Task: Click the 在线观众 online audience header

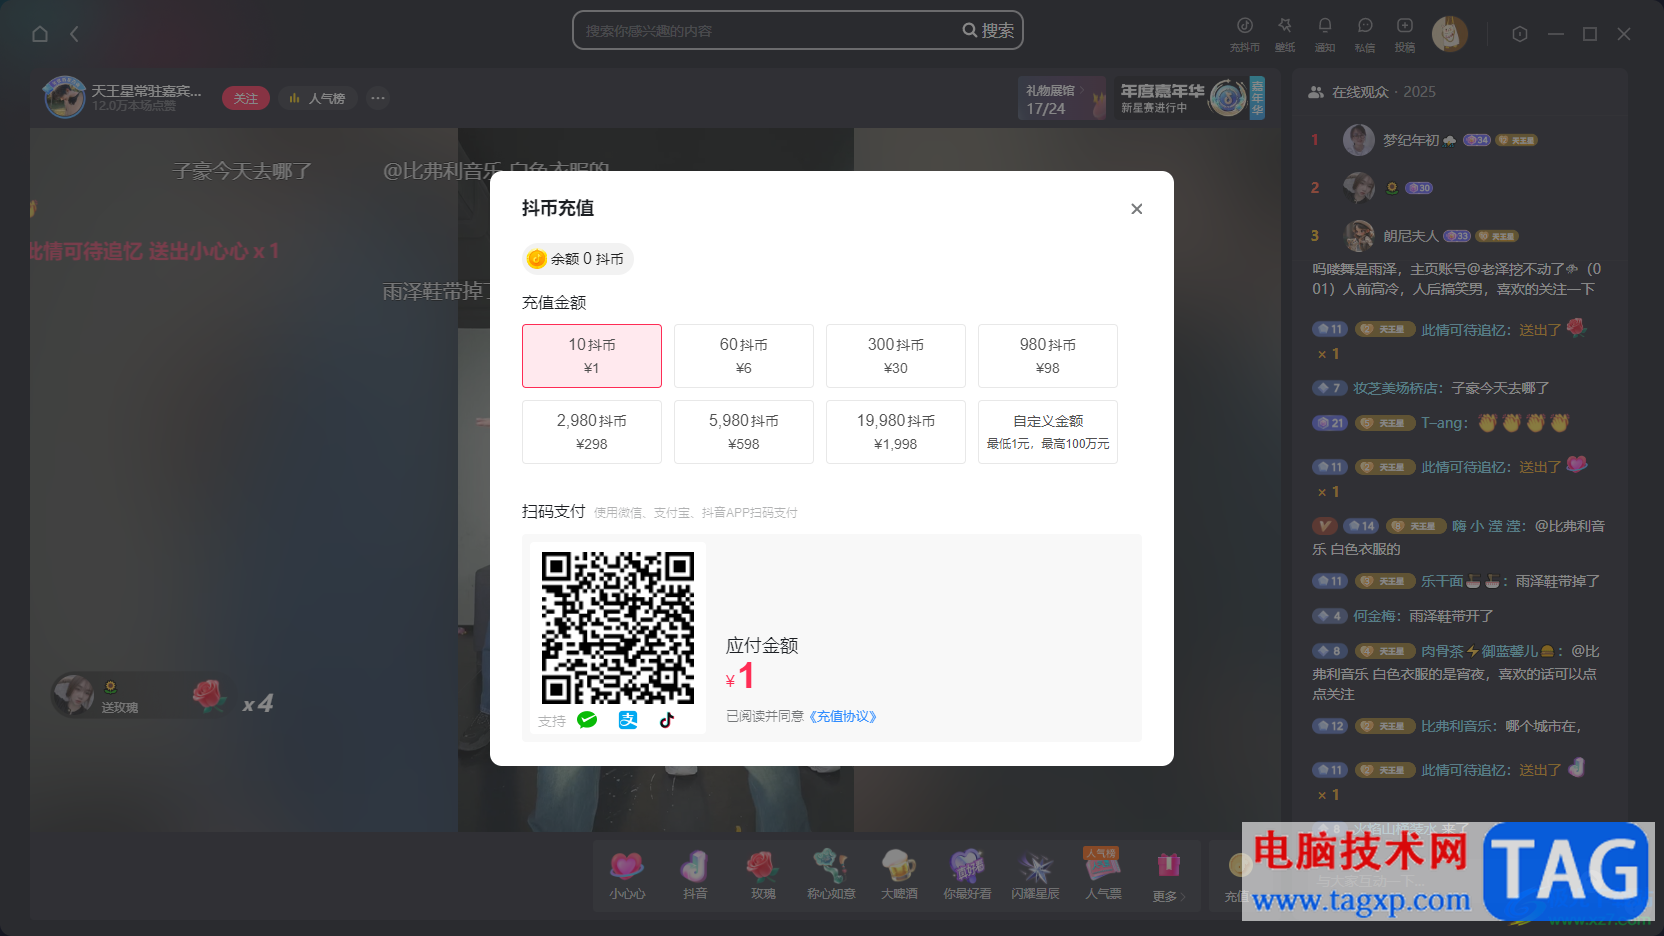Action: click(x=1372, y=92)
